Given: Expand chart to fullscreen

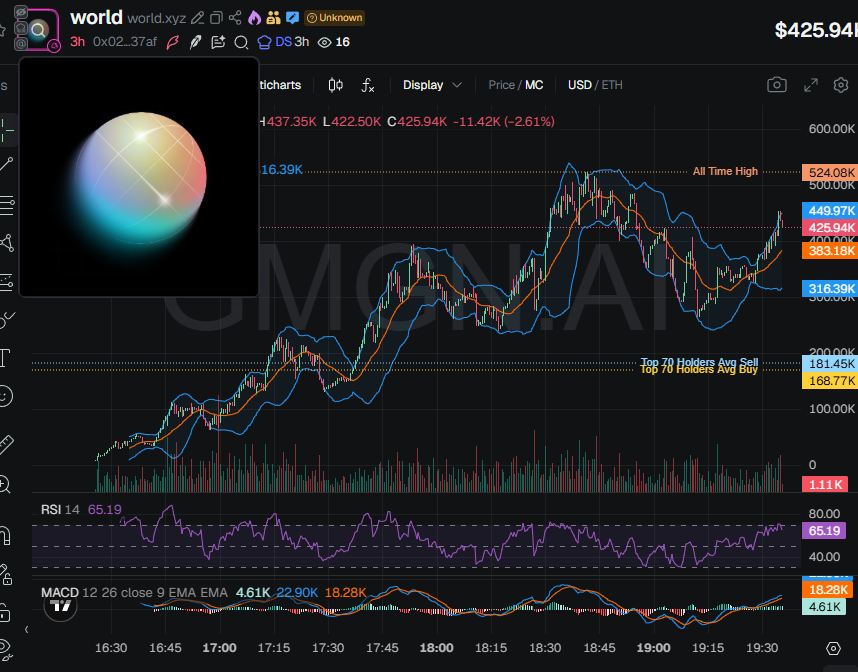Looking at the screenshot, I should [810, 85].
